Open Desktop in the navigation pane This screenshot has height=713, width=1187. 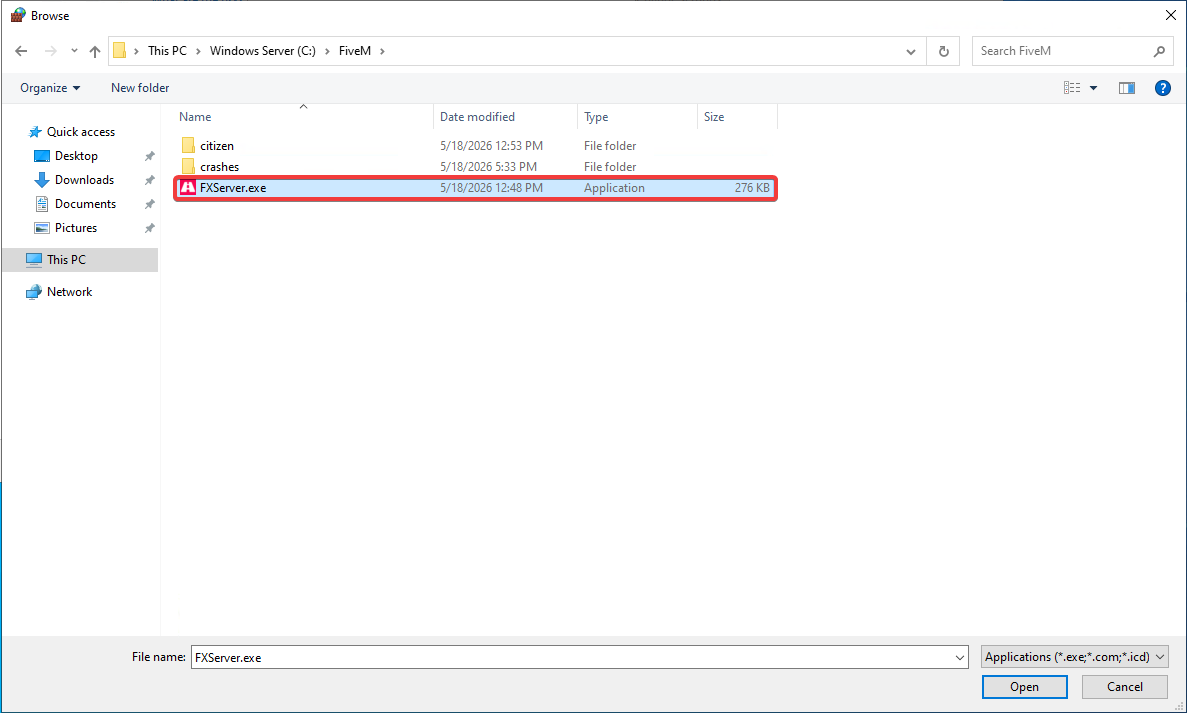(x=76, y=156)
